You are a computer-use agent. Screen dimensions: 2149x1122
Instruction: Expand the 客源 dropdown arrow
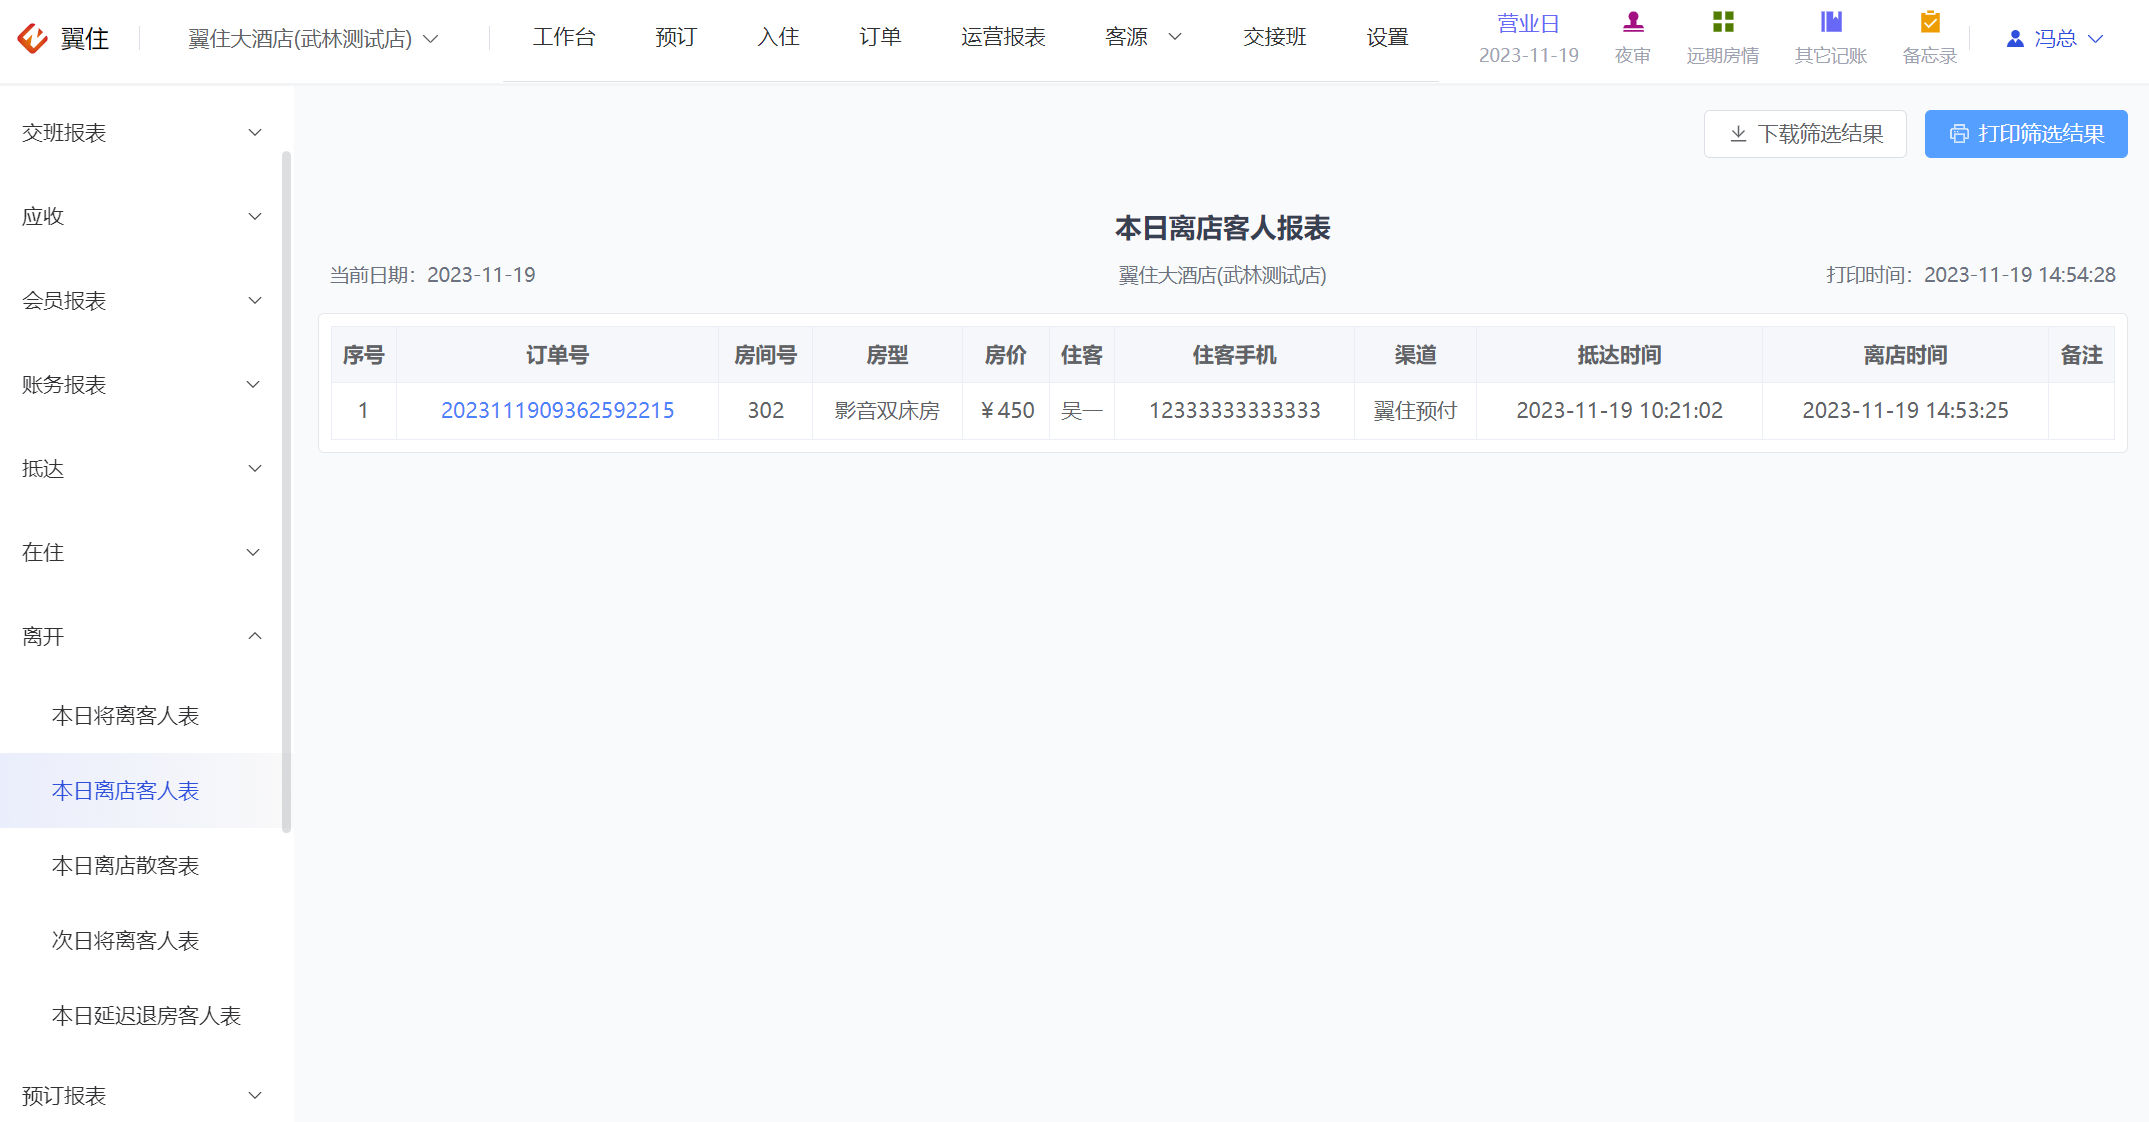(x=1175, y=37)
